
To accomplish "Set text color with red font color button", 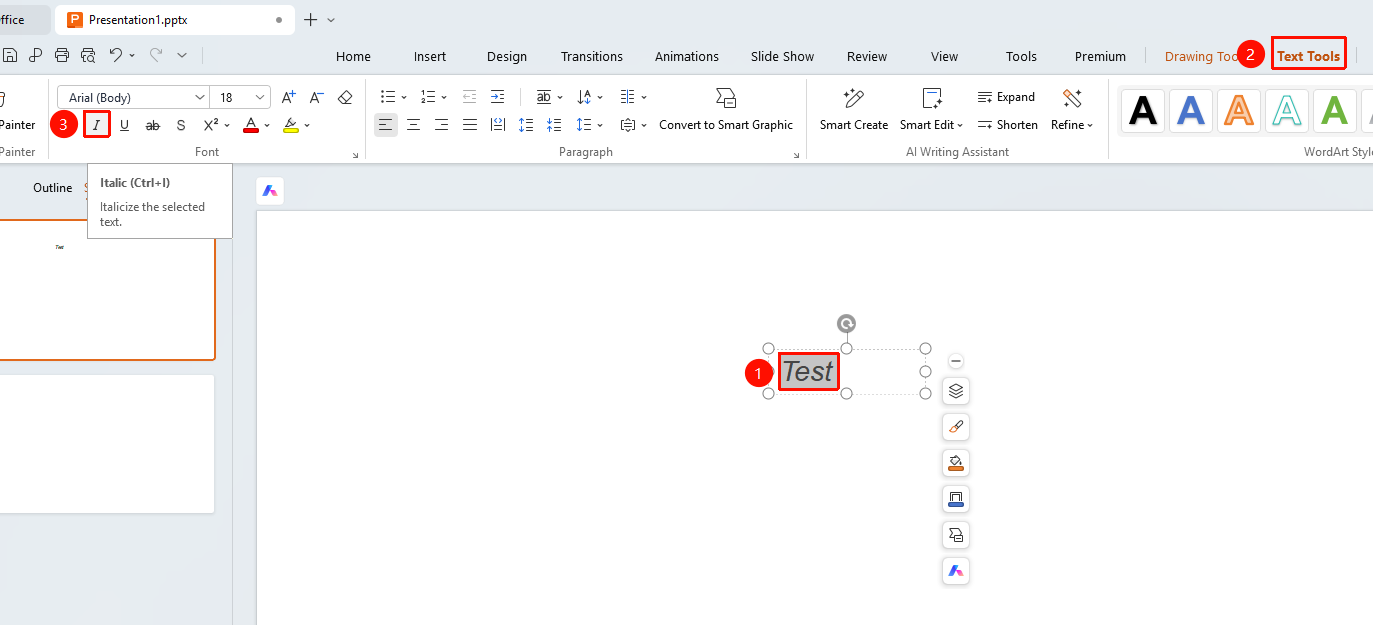I will (x=251, y=125).
